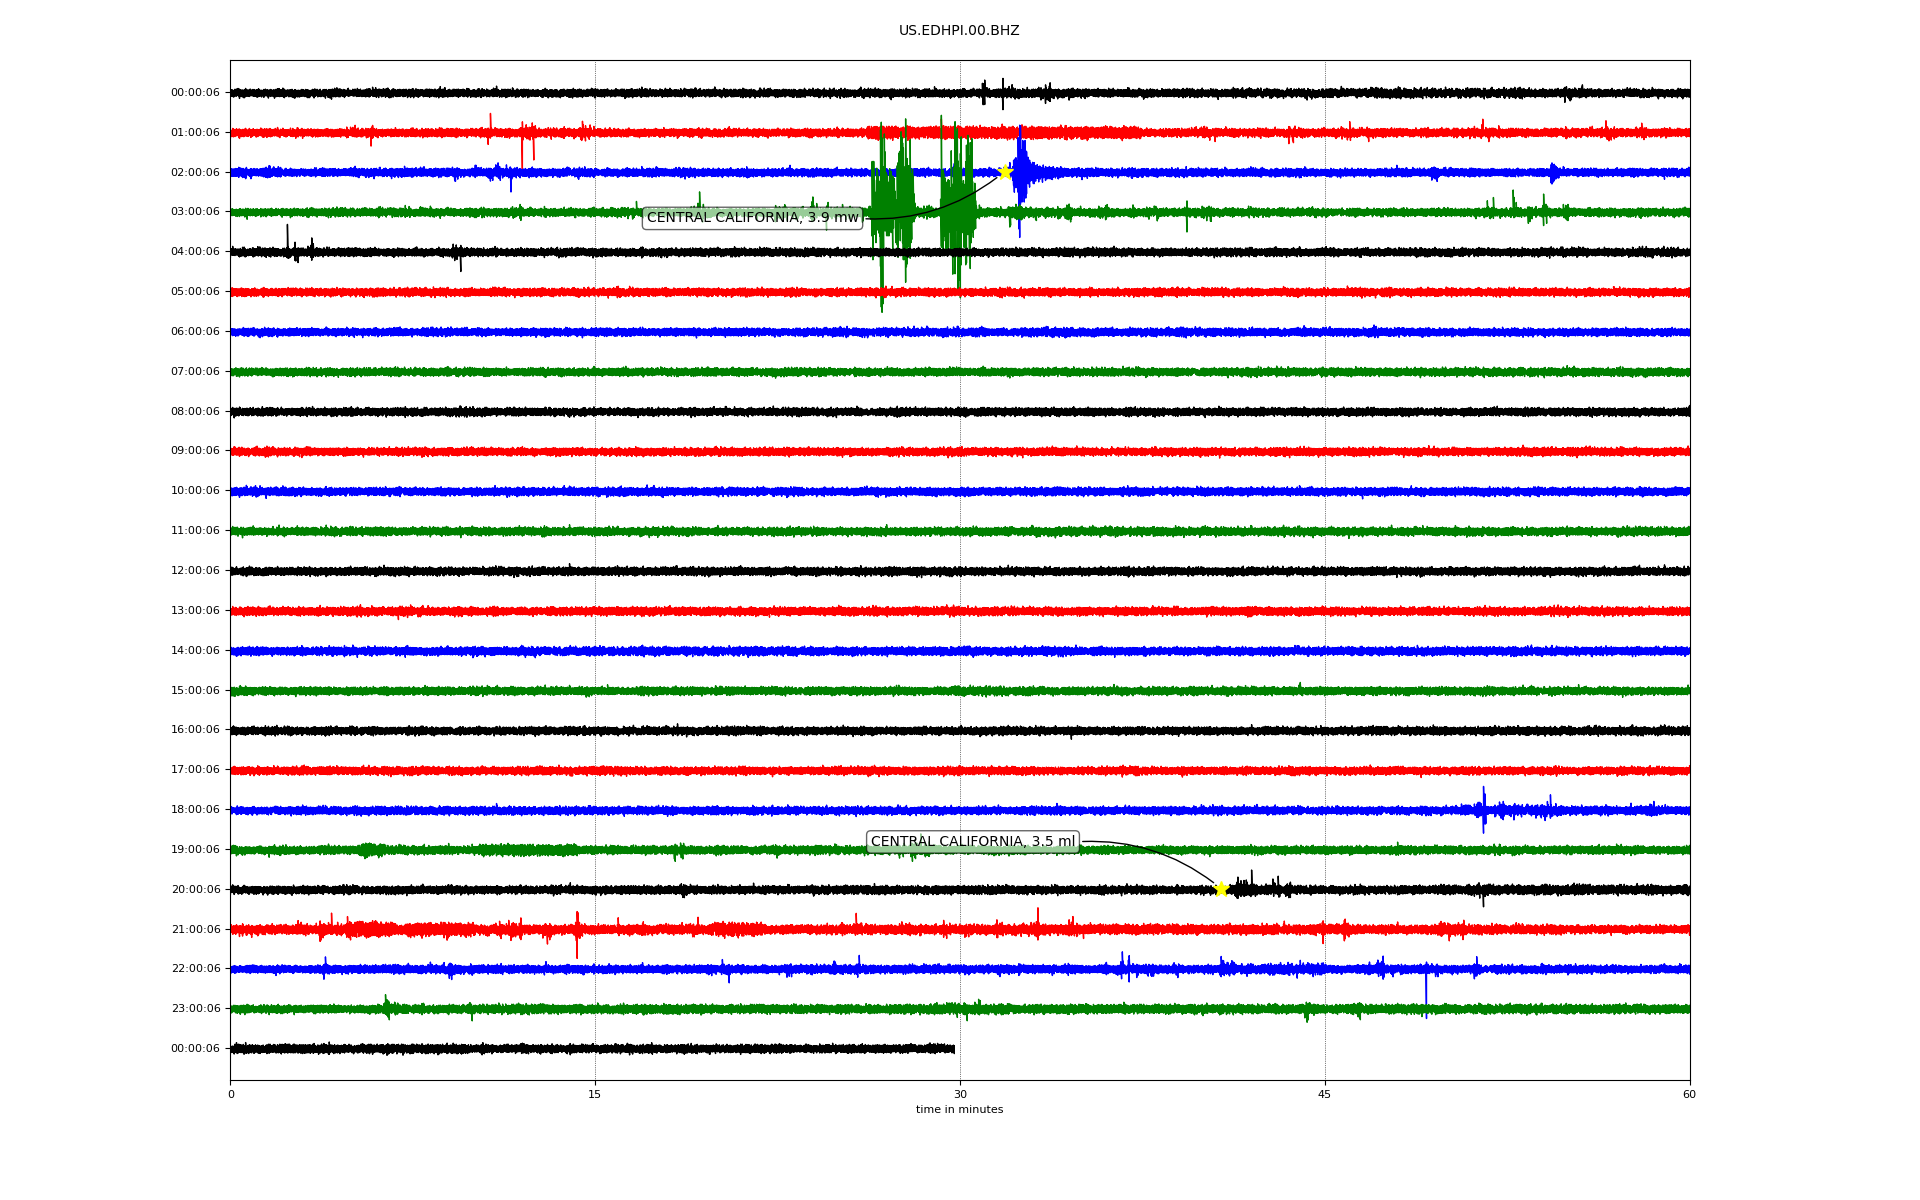Click the 18:00:06 time label

coord(195,810)
